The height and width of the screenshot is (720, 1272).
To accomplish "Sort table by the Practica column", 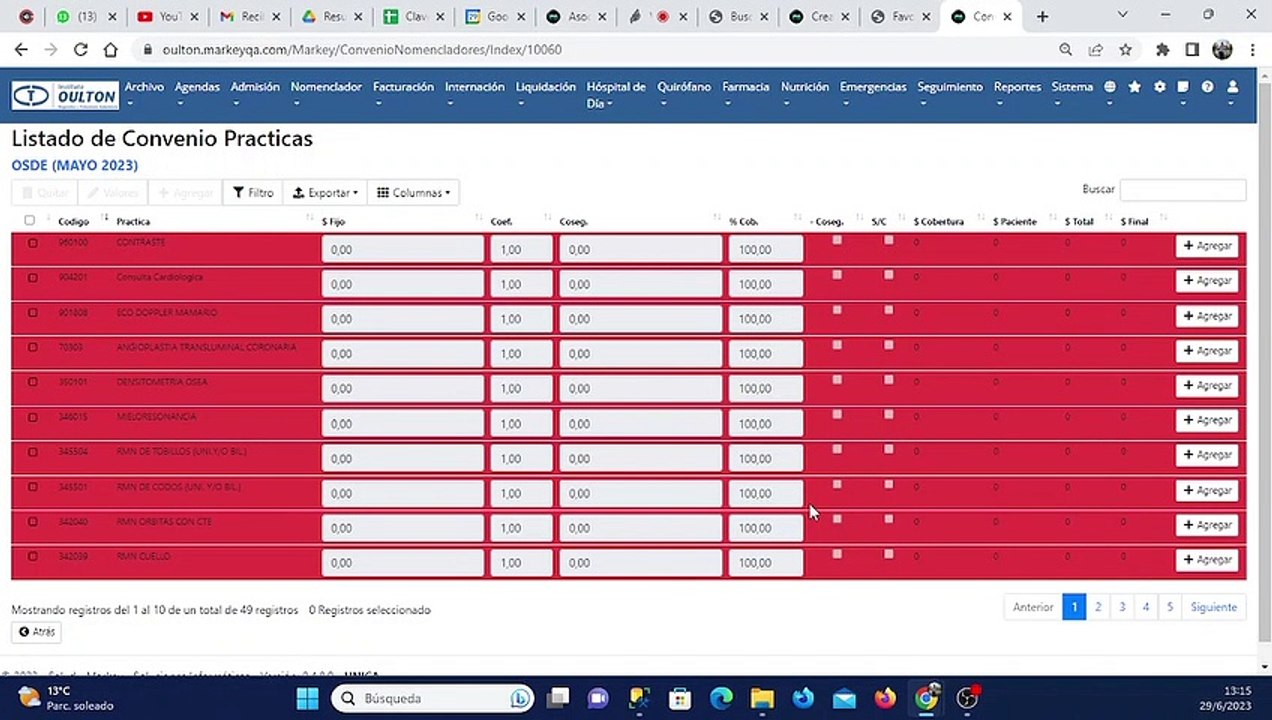I will (133, 221).
